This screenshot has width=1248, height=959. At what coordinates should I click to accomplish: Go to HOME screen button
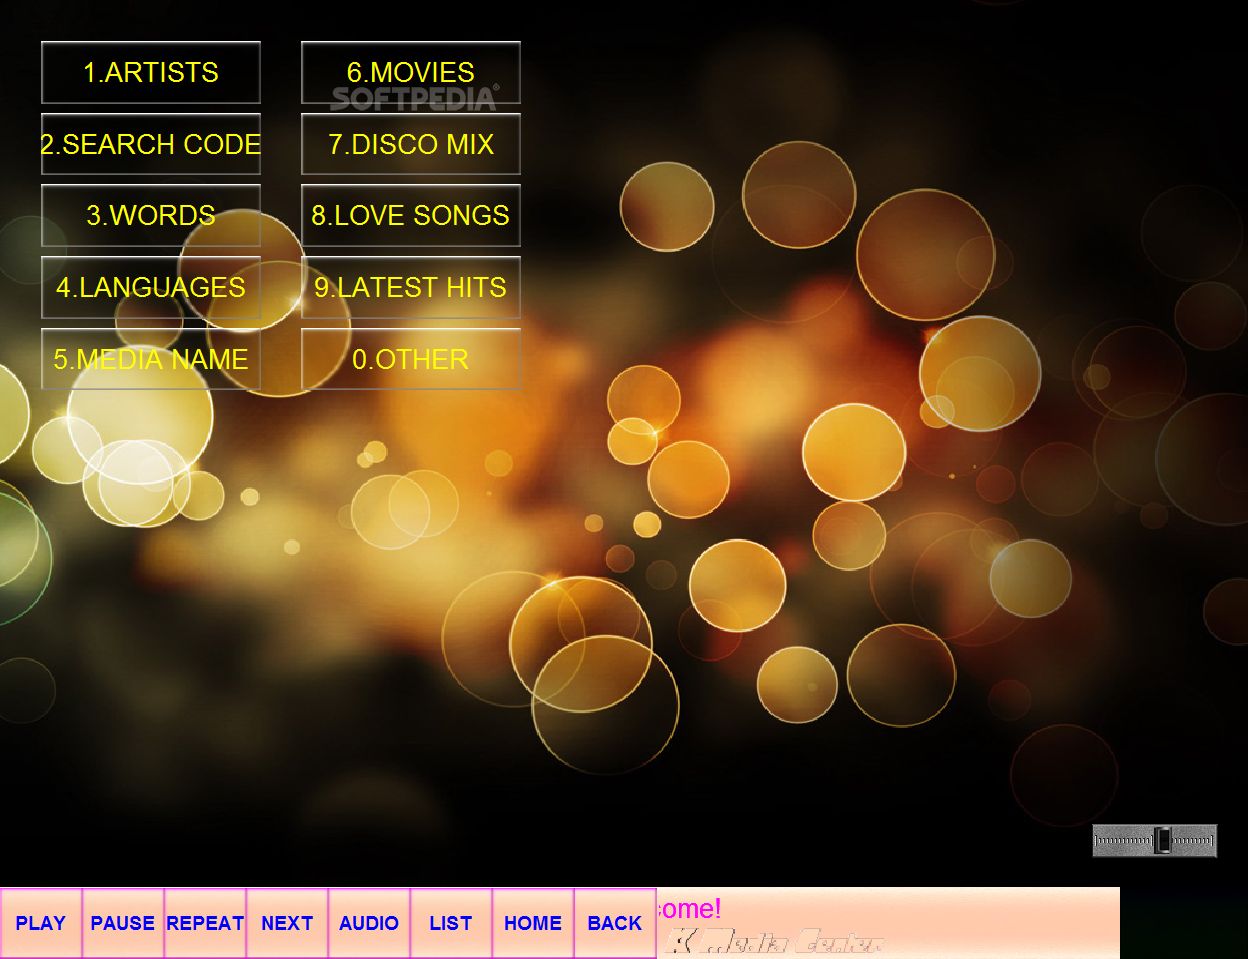pos(533,923)
